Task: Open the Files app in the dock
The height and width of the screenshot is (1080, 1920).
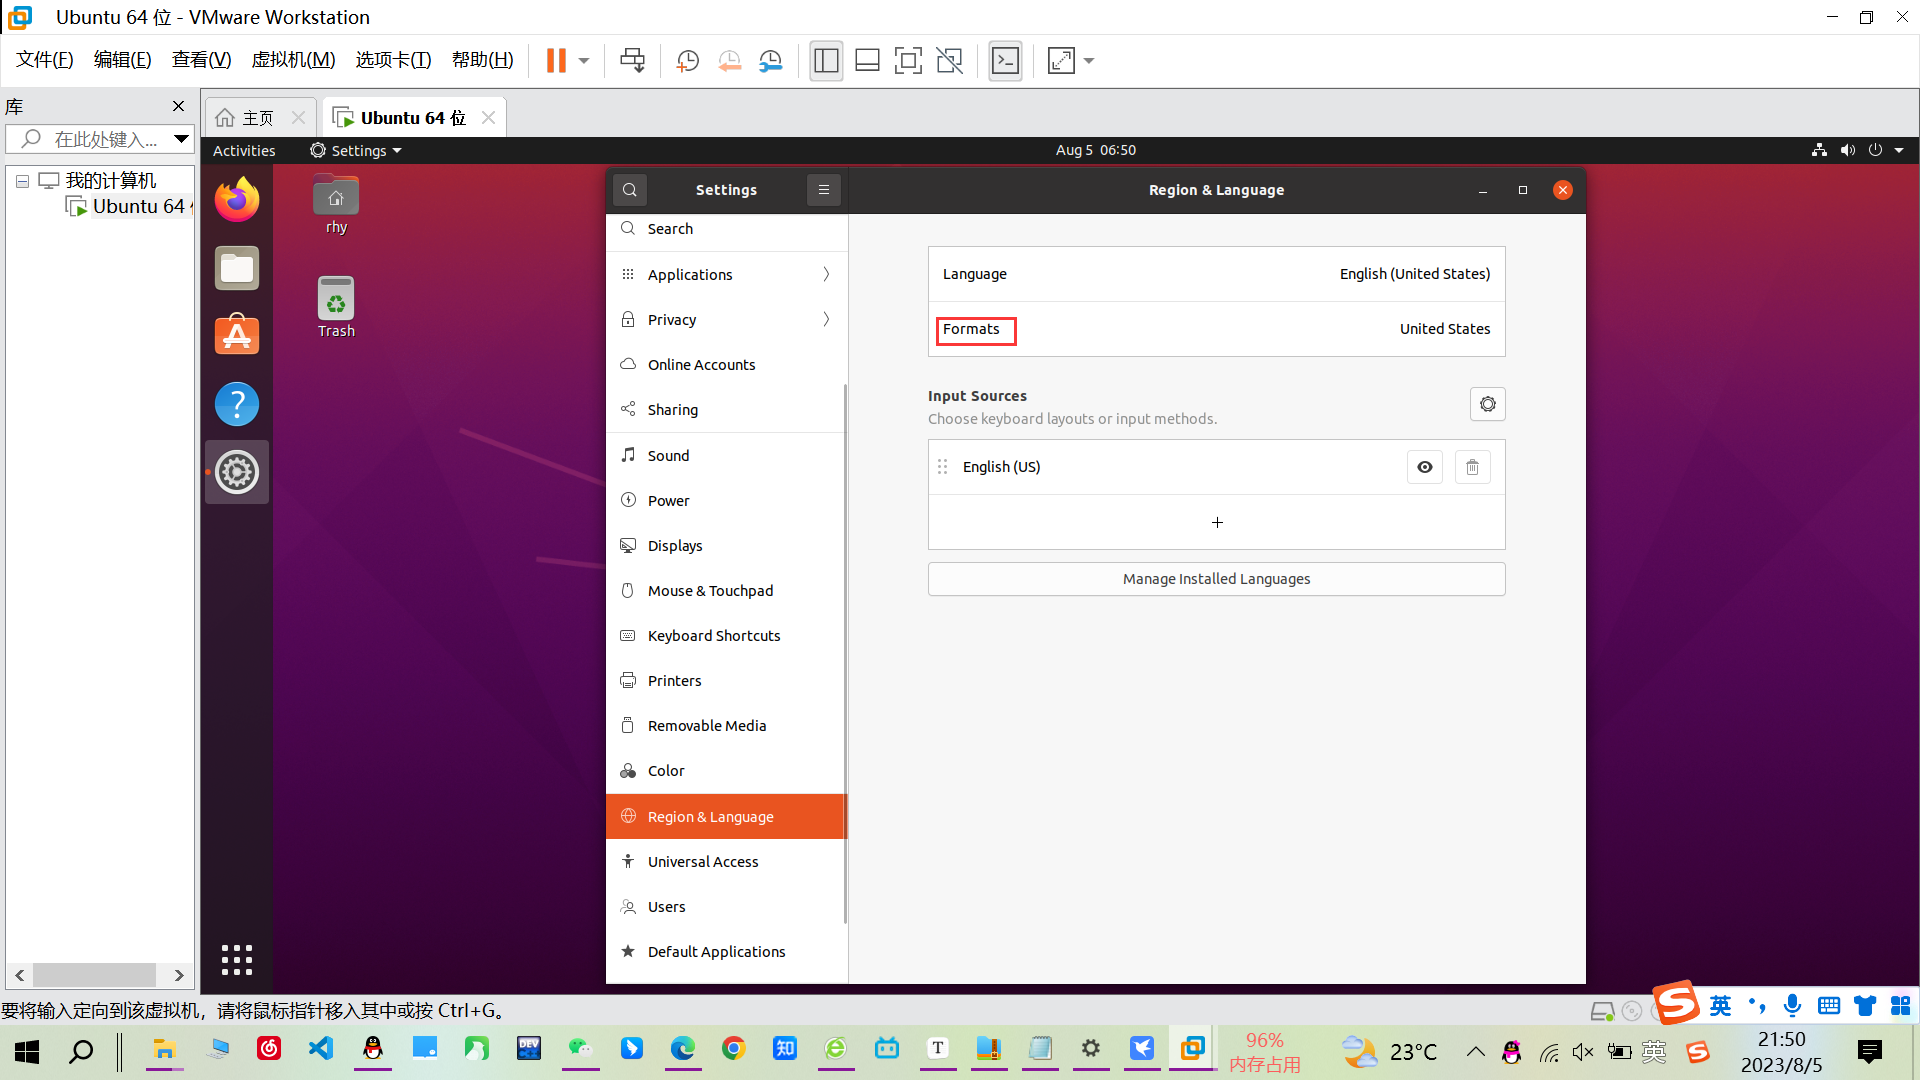Action: coord(237,268)
